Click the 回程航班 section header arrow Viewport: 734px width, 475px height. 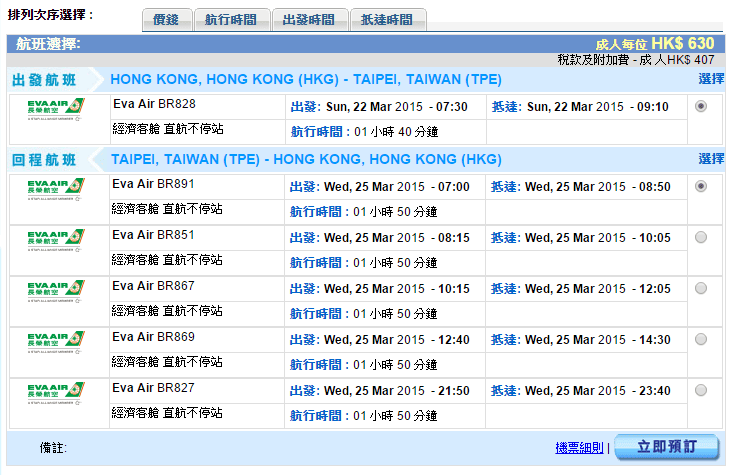click(92, 160)
